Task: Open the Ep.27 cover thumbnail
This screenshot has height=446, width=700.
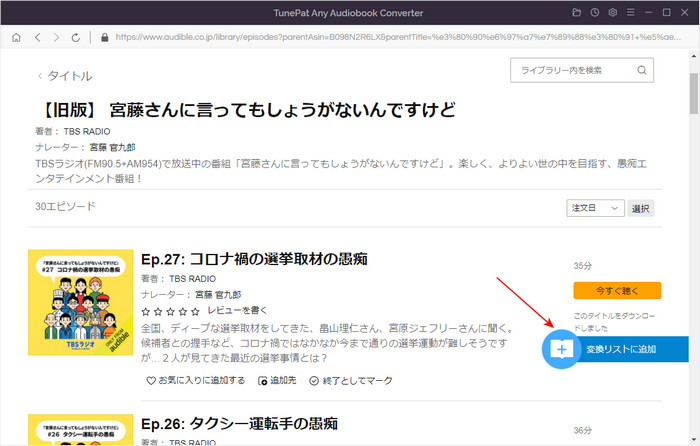Action: coord(80,302)
